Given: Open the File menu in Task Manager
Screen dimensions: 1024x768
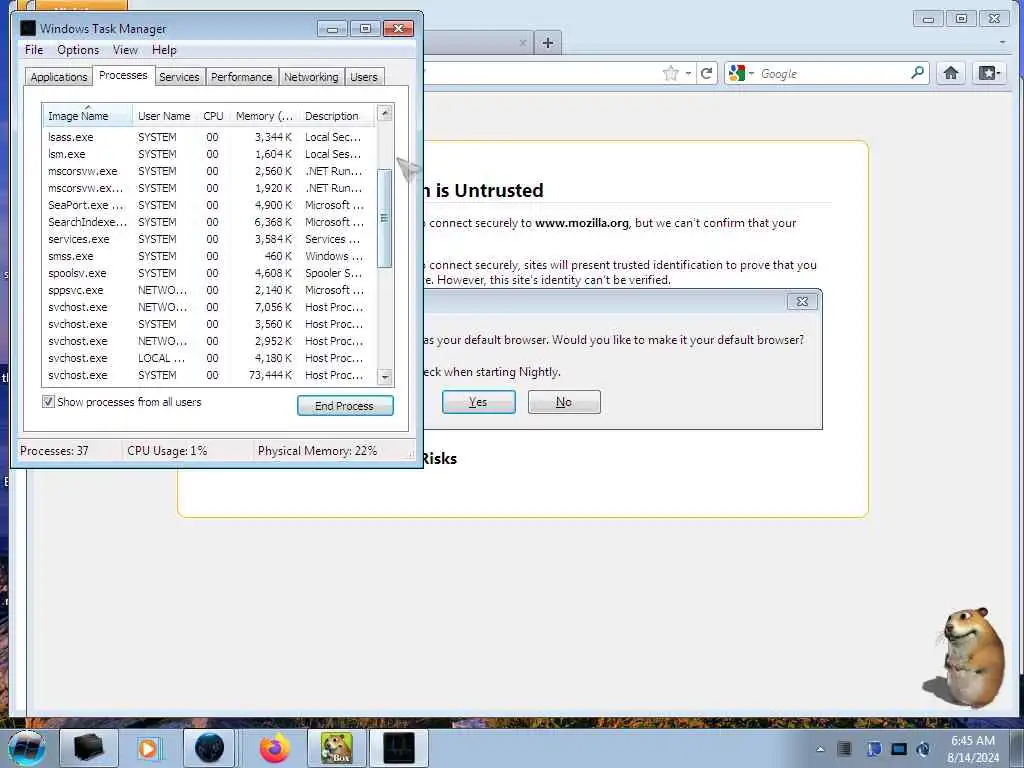Looking at the screenshot, I should pos(34,50).
